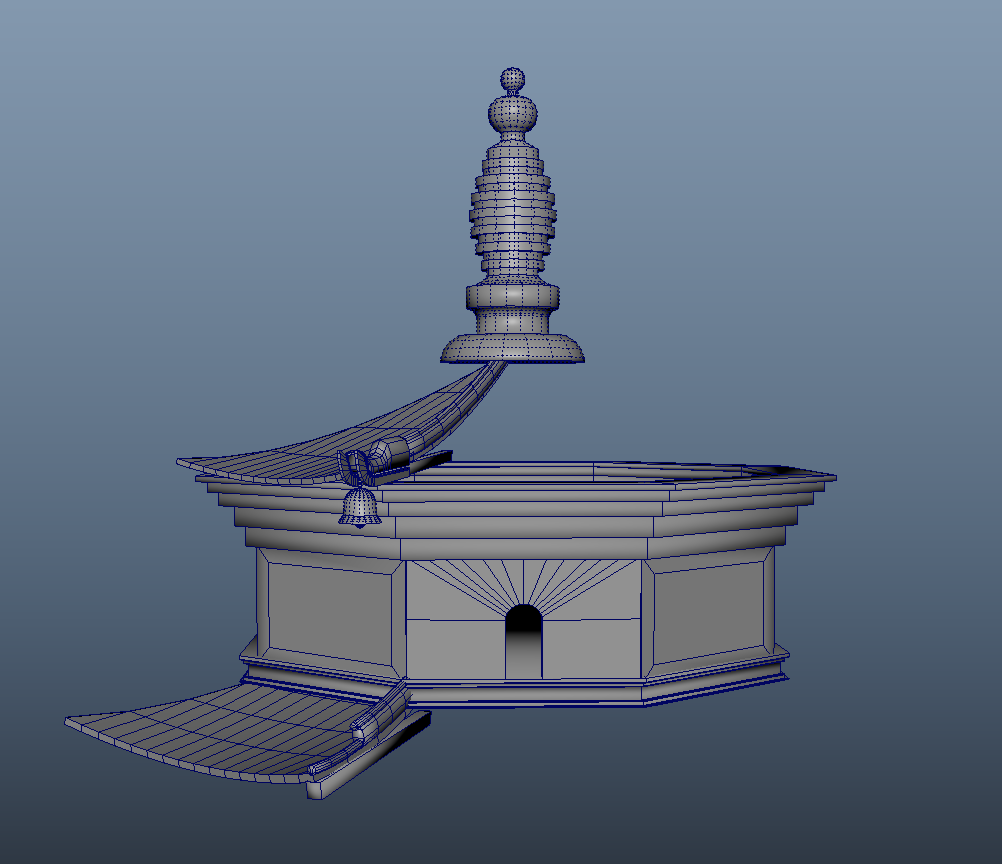Select the larger sphere below the finial tip

[513, 113]
